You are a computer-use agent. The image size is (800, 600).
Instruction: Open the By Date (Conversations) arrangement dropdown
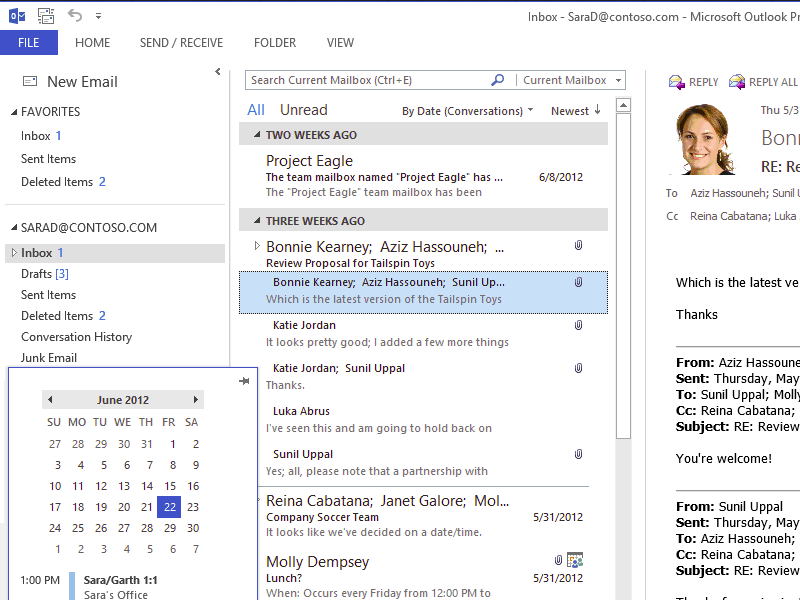click(x=467, y=111)
